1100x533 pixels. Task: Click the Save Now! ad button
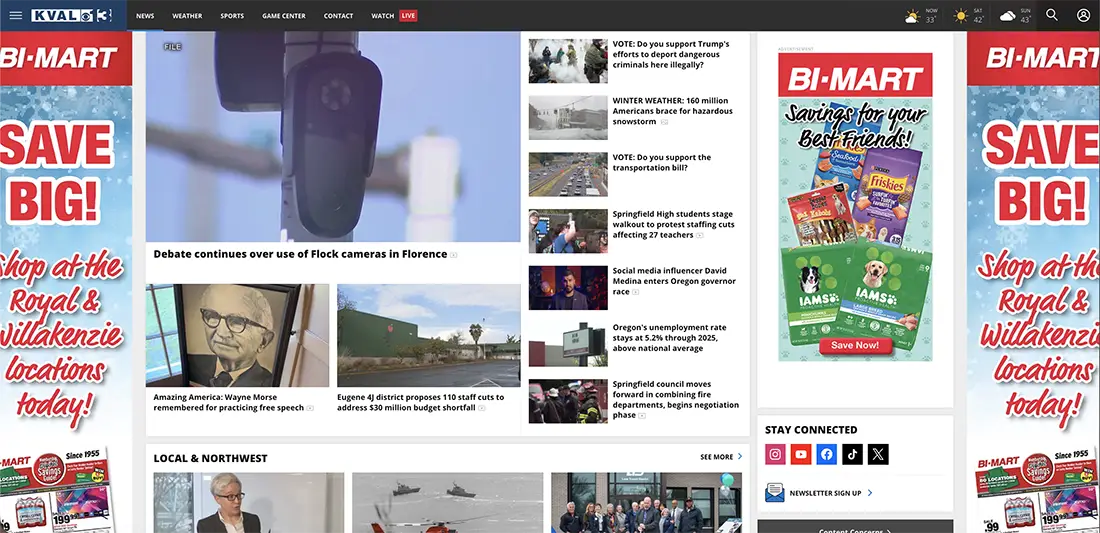pyautogui.click(x=855, y=345)
